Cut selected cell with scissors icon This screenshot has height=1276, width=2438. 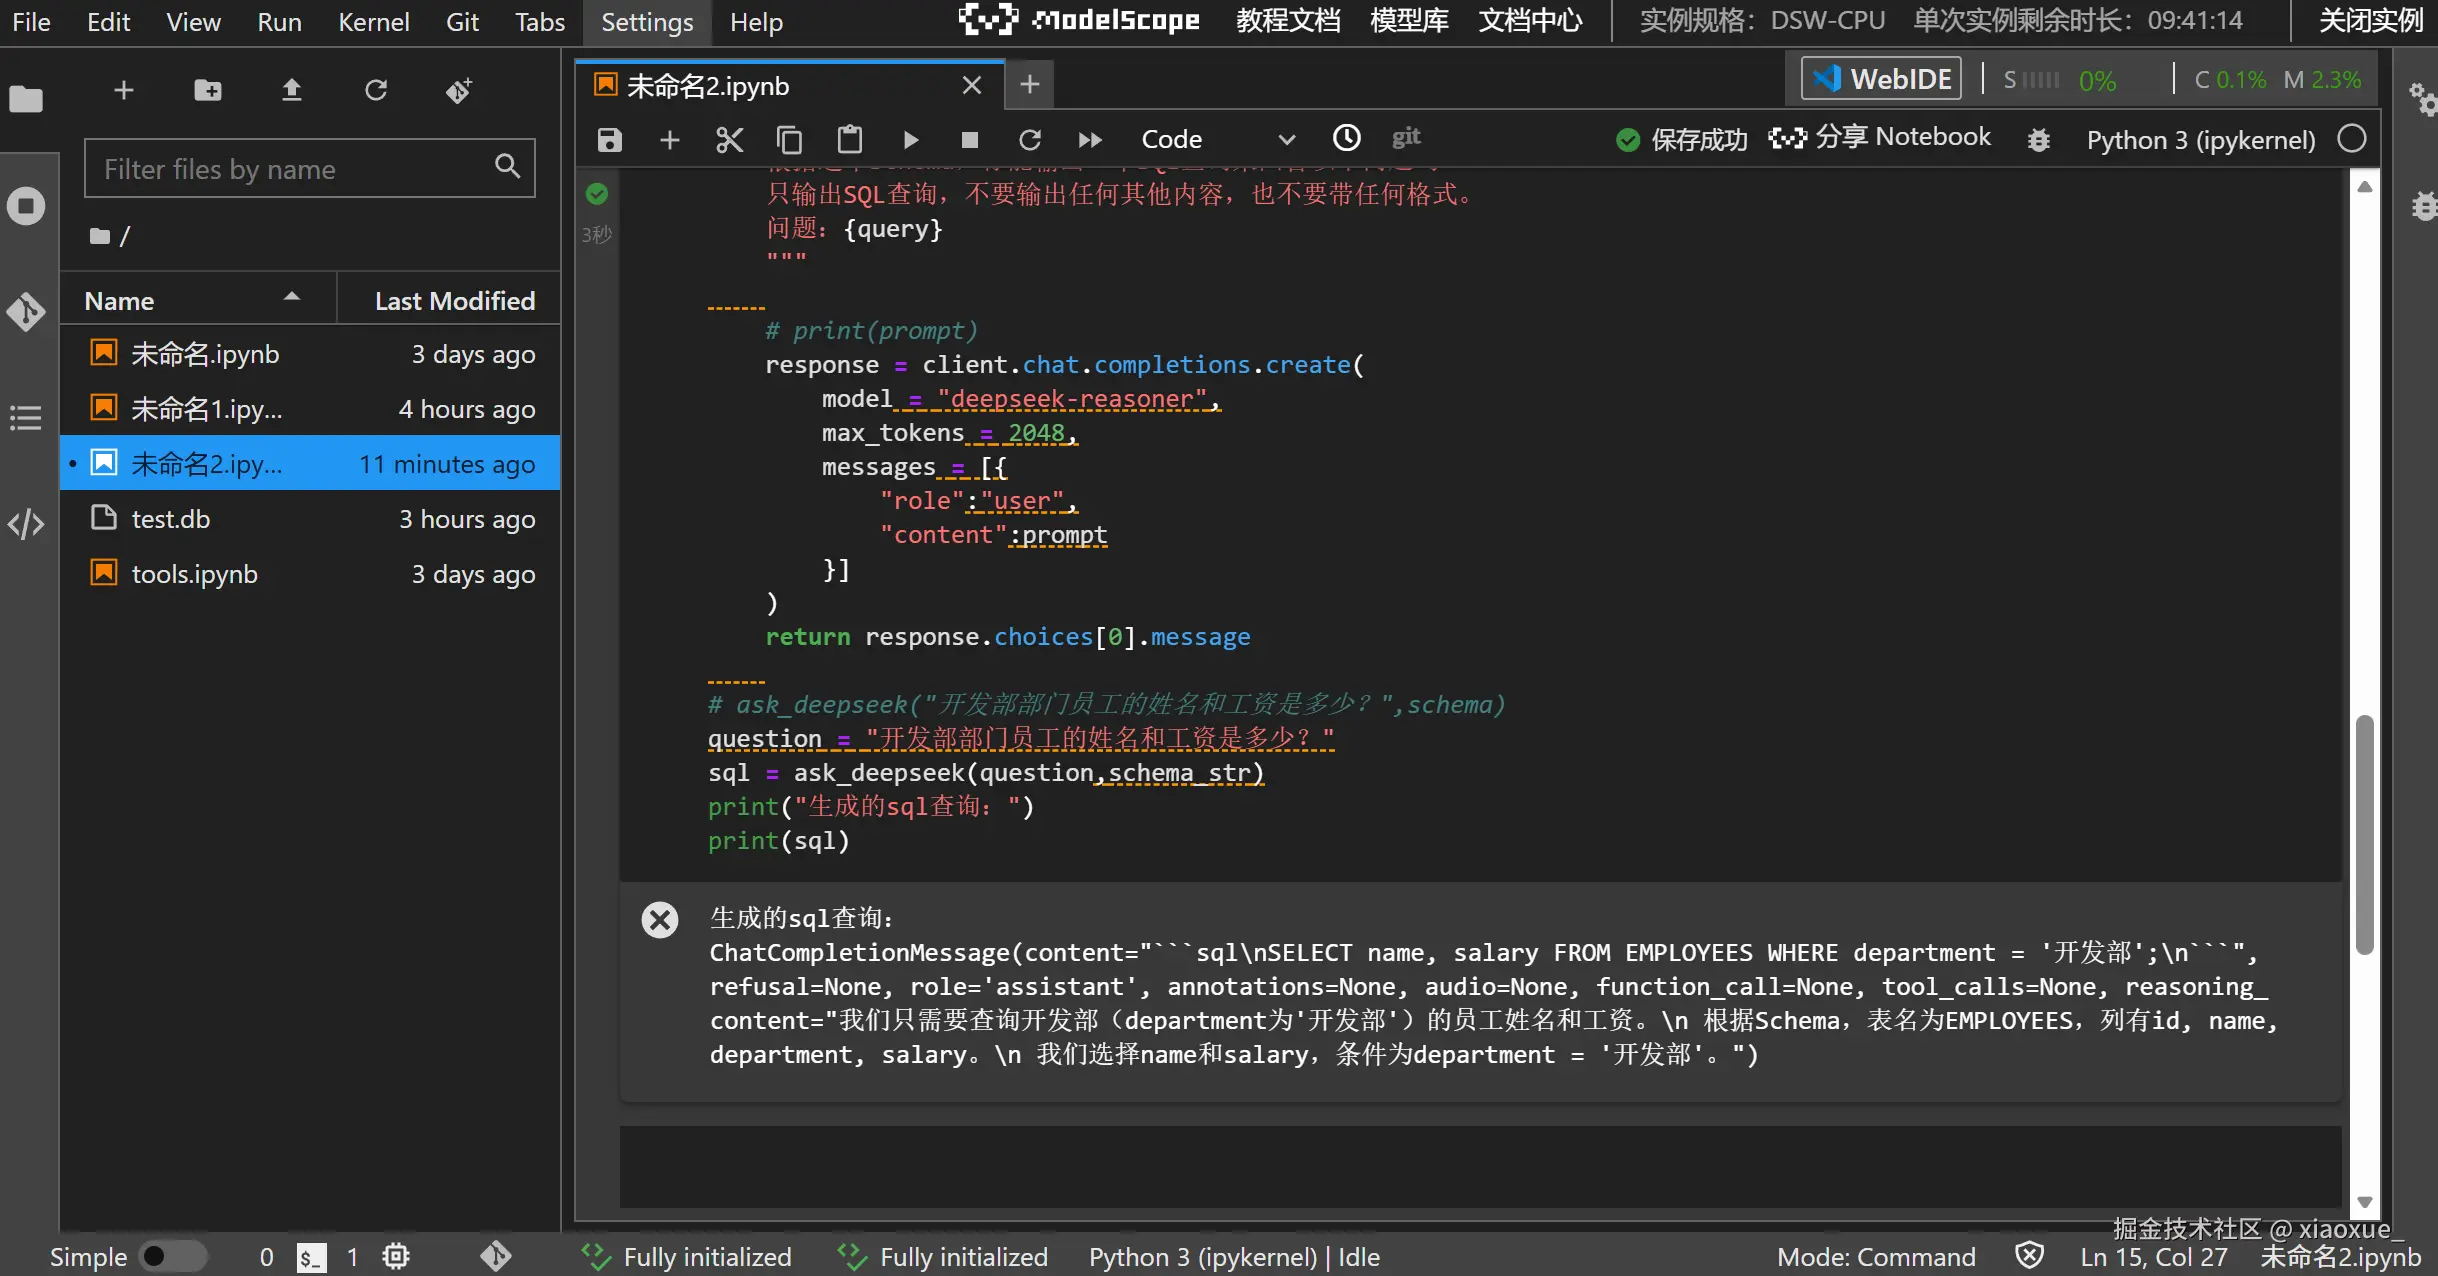(x=729, y=139)
